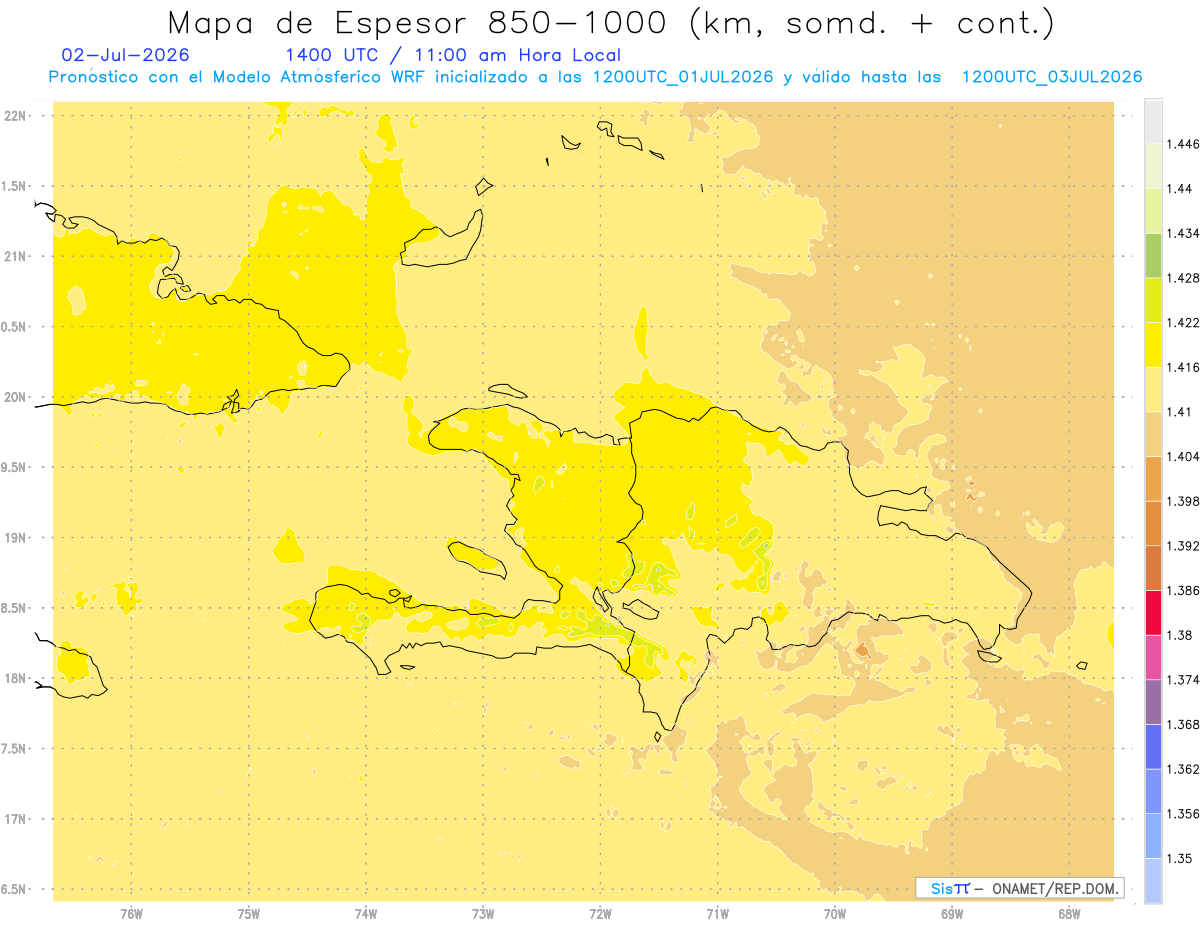The height and width of the screenshot is (927, 1200).
Task: Click the colorbar value '1.44'
Action: click(x=1179, y=189)
